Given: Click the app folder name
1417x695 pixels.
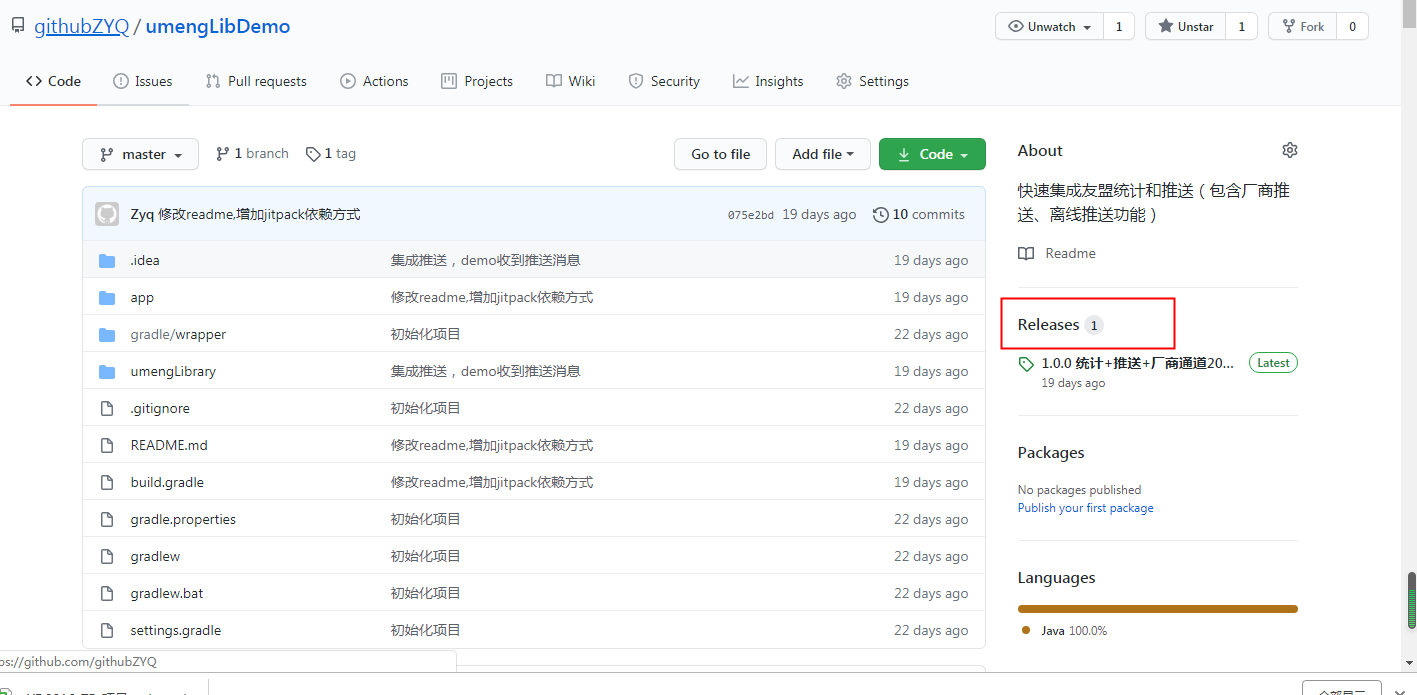Looking at the screenshot, I should point(142,297).
